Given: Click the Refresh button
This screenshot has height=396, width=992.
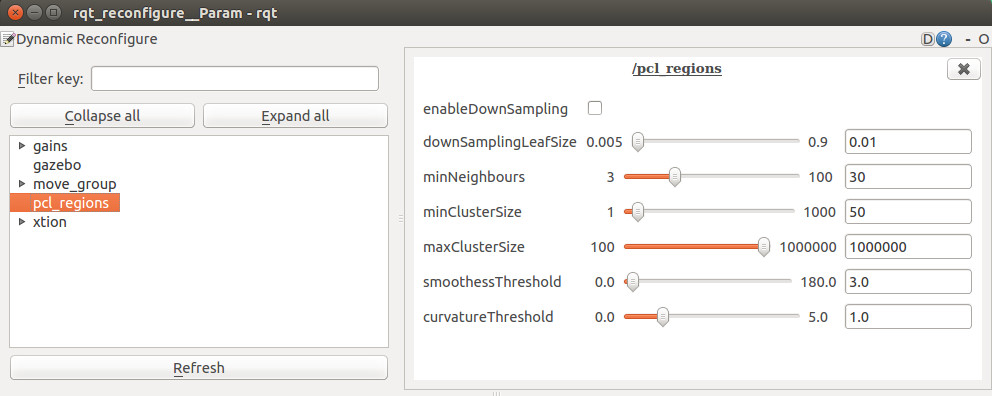Looking at the screenshot, I should tap(199, 368).
